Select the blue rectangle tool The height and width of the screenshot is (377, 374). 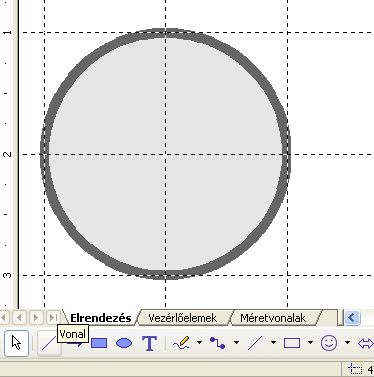point(99,343)
